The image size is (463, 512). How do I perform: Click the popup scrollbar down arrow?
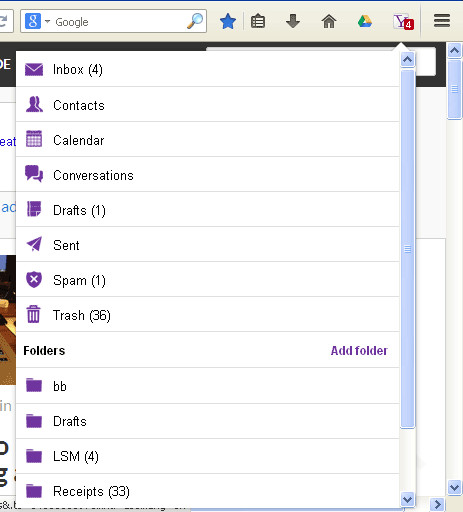[x=407, y=499]
